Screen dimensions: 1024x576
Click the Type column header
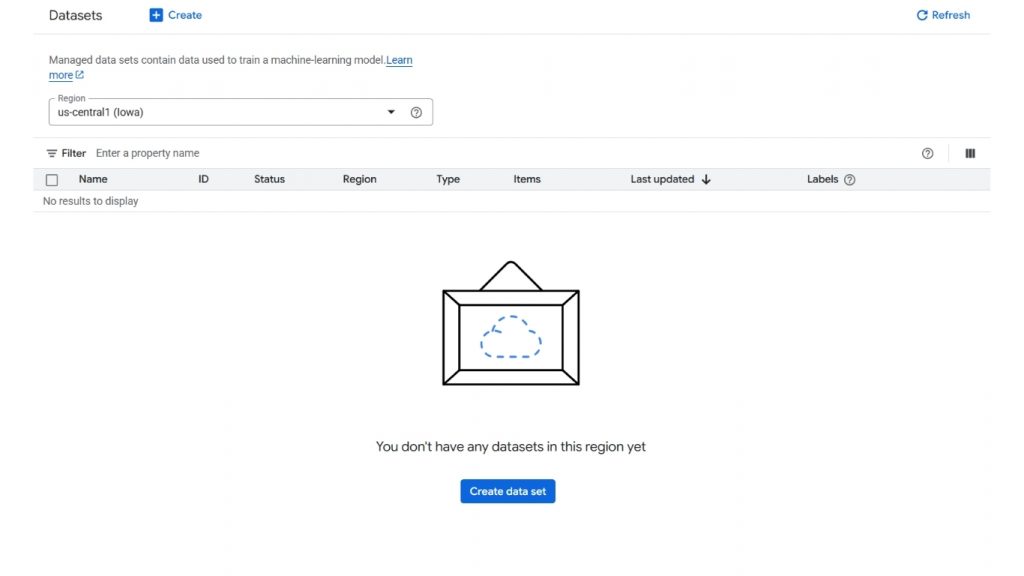pos(447,179)
